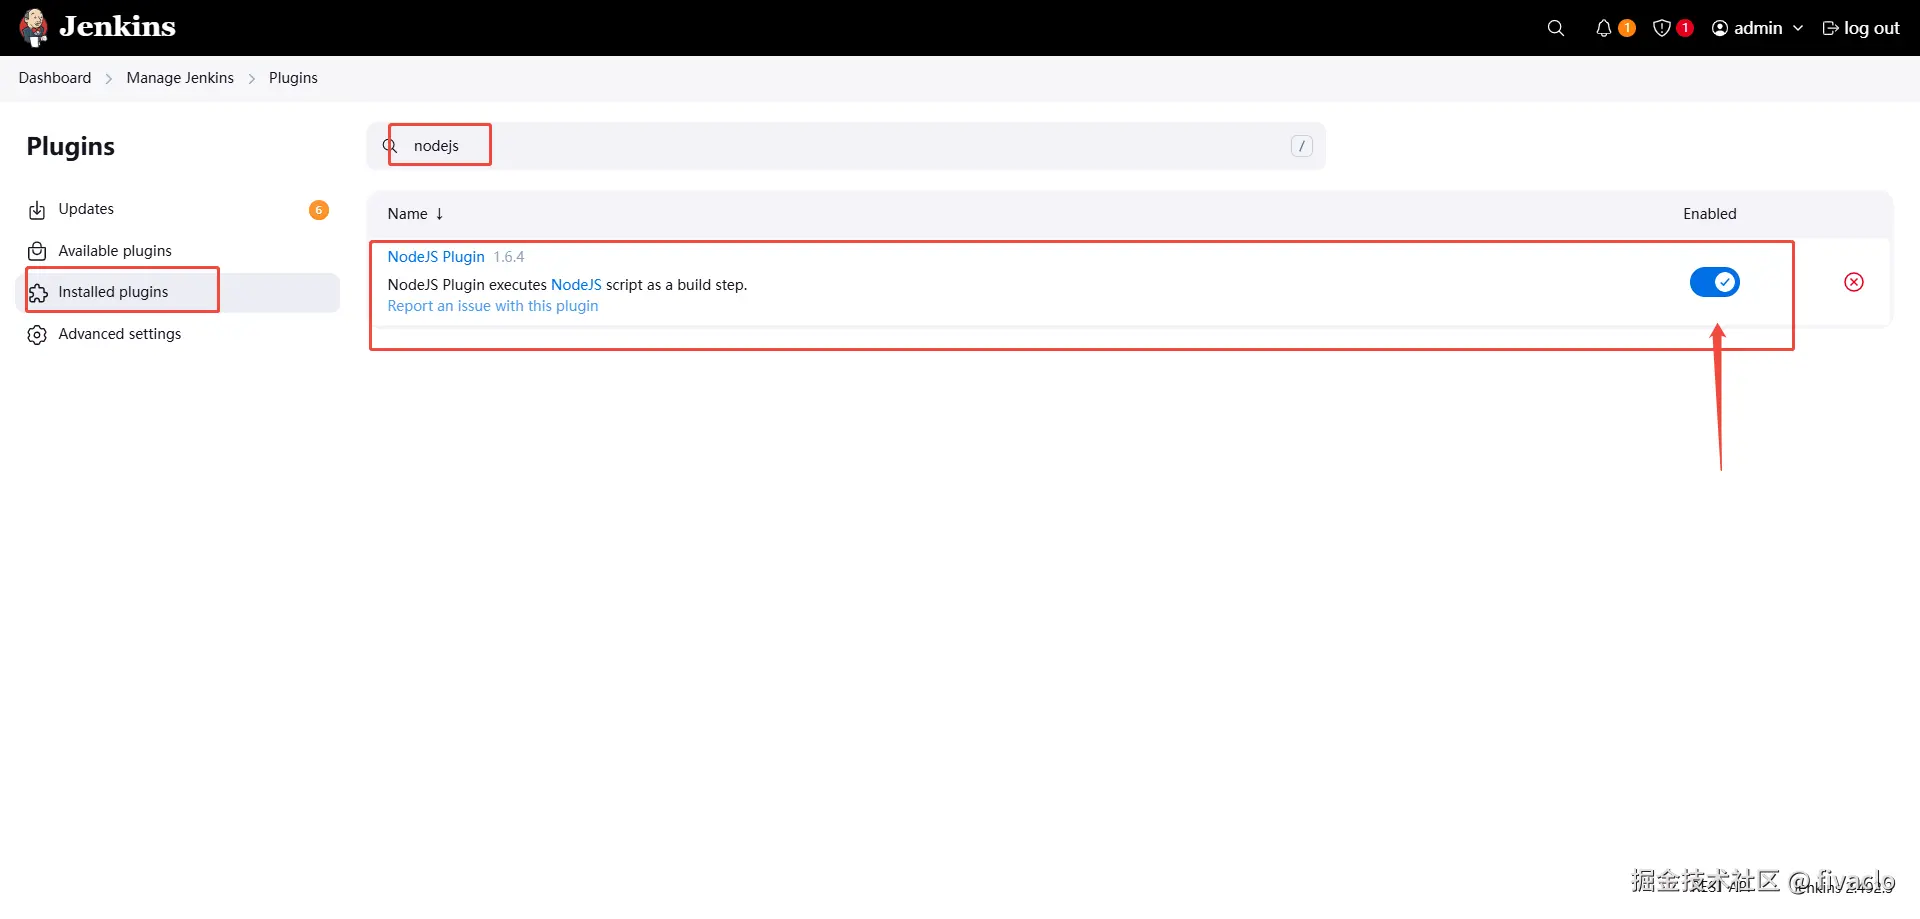The width and height of the screenshot is (1920, 919).
Task: Click the plugin version 1.6.4 text
Action: click(509, 257)
